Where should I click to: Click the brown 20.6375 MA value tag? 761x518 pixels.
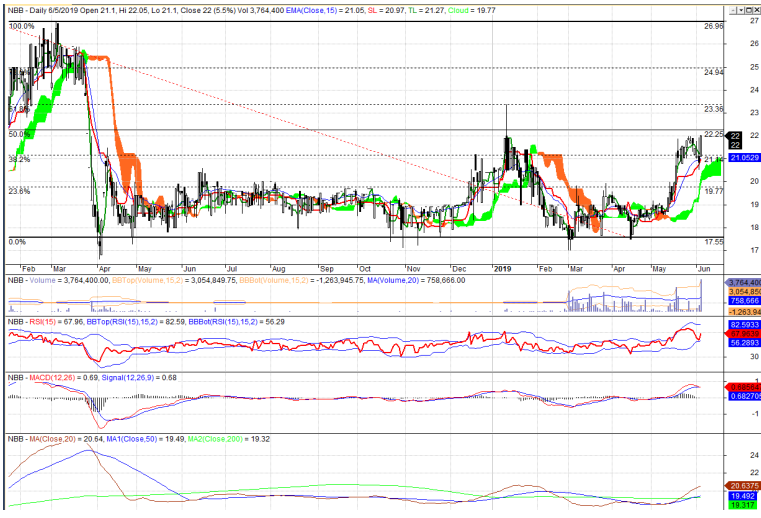744,486
